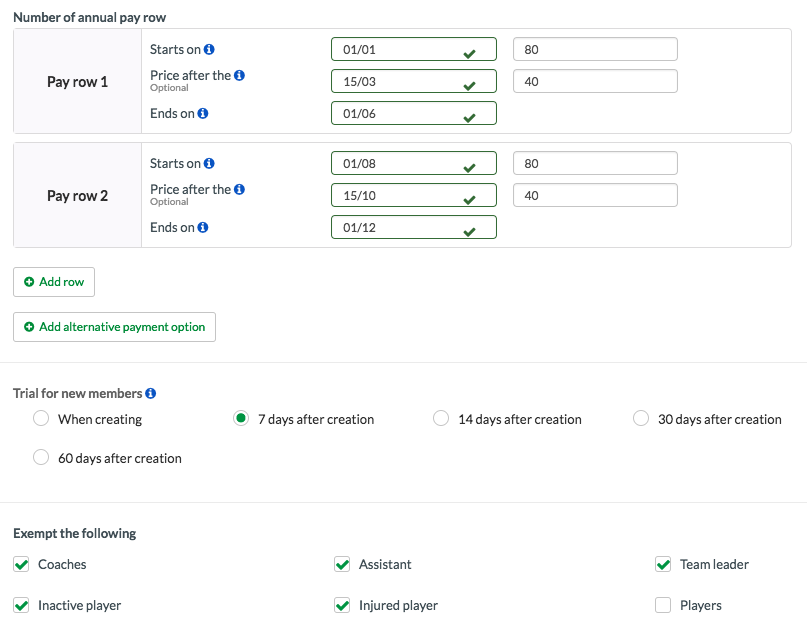This screenshot has height=631, width=807.
Task: Uncheck the Coaches exemption
Action: click(x=21, y=564)
